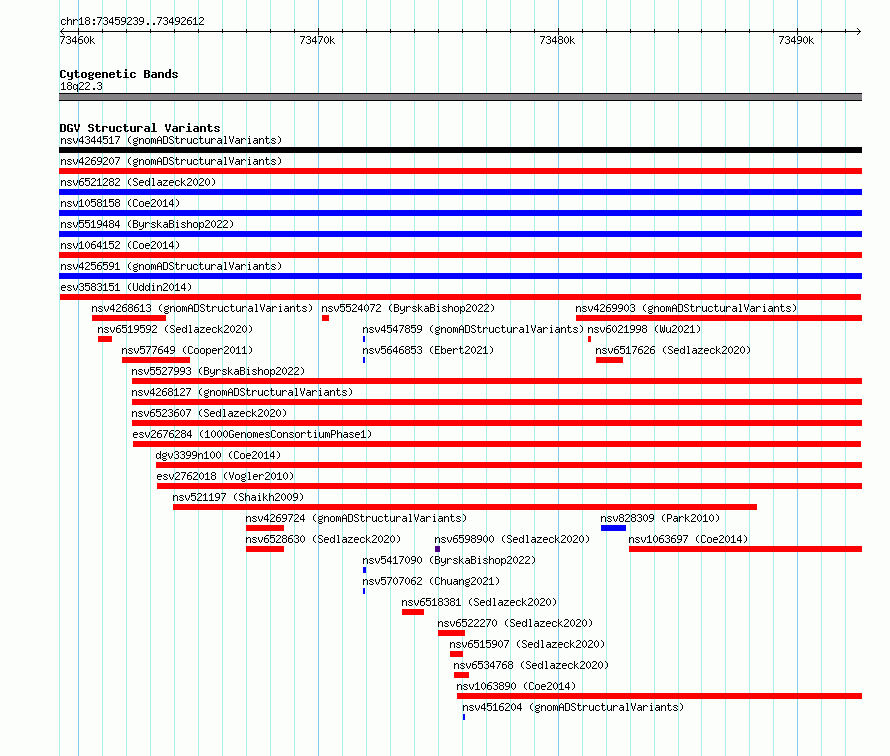Click the tiny red nsv6021998 marker
The width and height of the screenshot is (890, 756).
click(589, 339)
